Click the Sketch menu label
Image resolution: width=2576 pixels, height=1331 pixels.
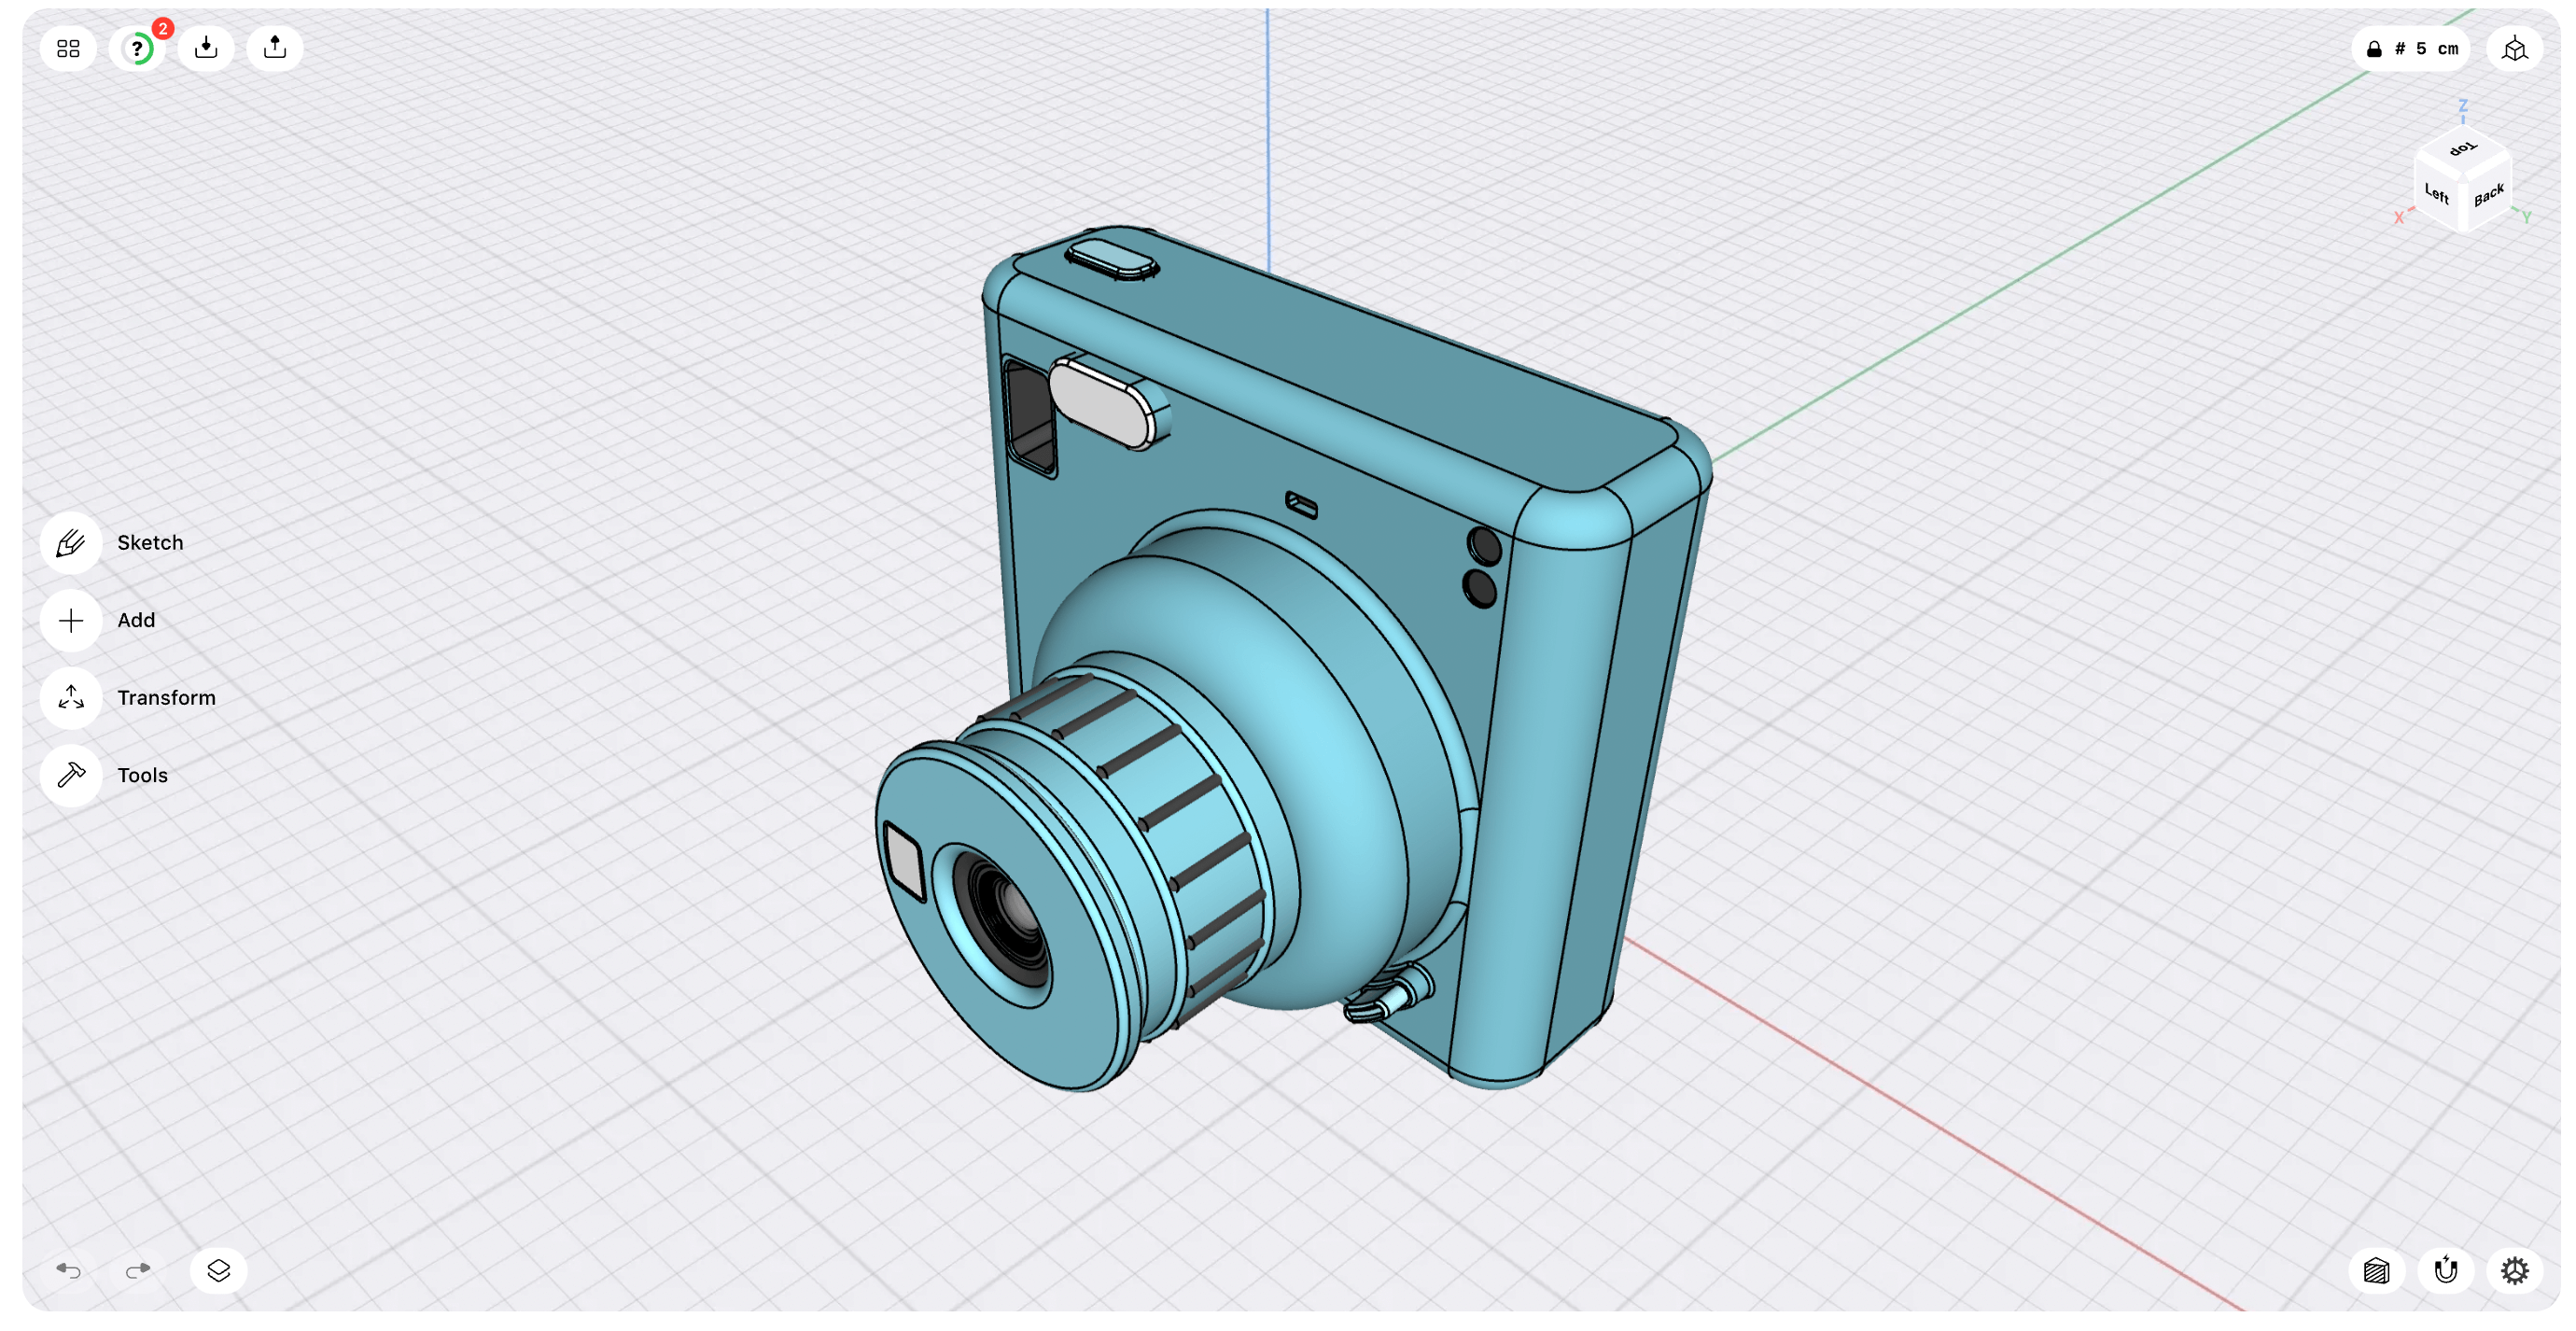[150, 543]
